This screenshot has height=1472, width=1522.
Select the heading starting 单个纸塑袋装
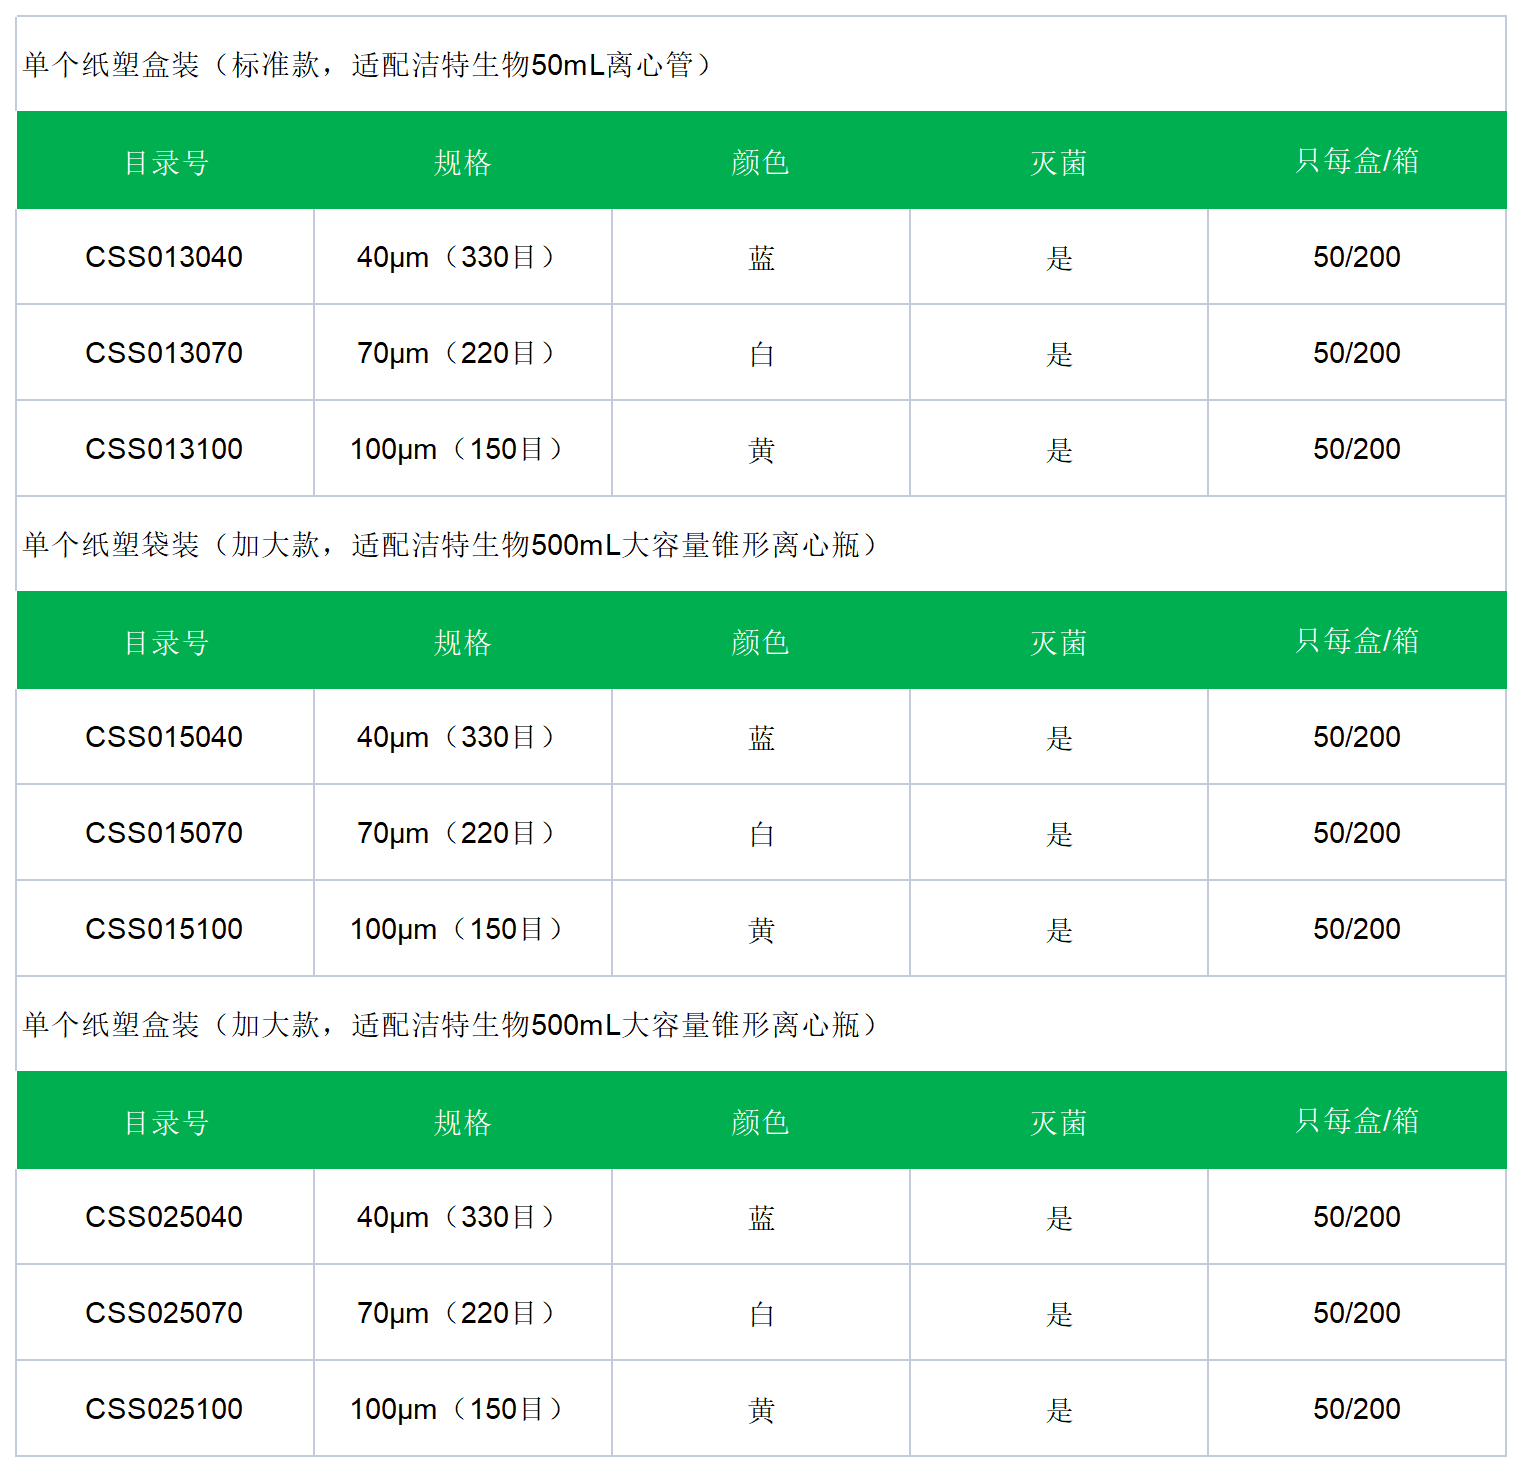451,545
